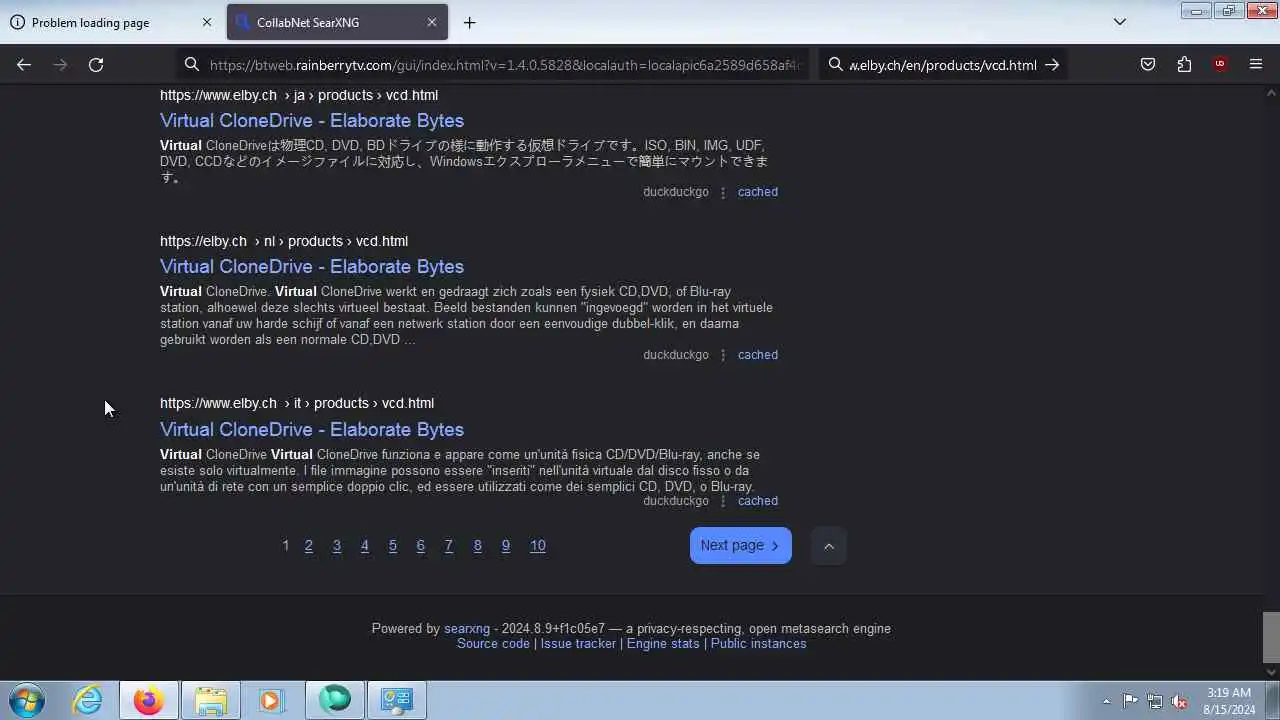The height and width of the screenshot is (720, 1280).
Task: Submit search with the arrow icon
Action: (x=1052, y=65)
